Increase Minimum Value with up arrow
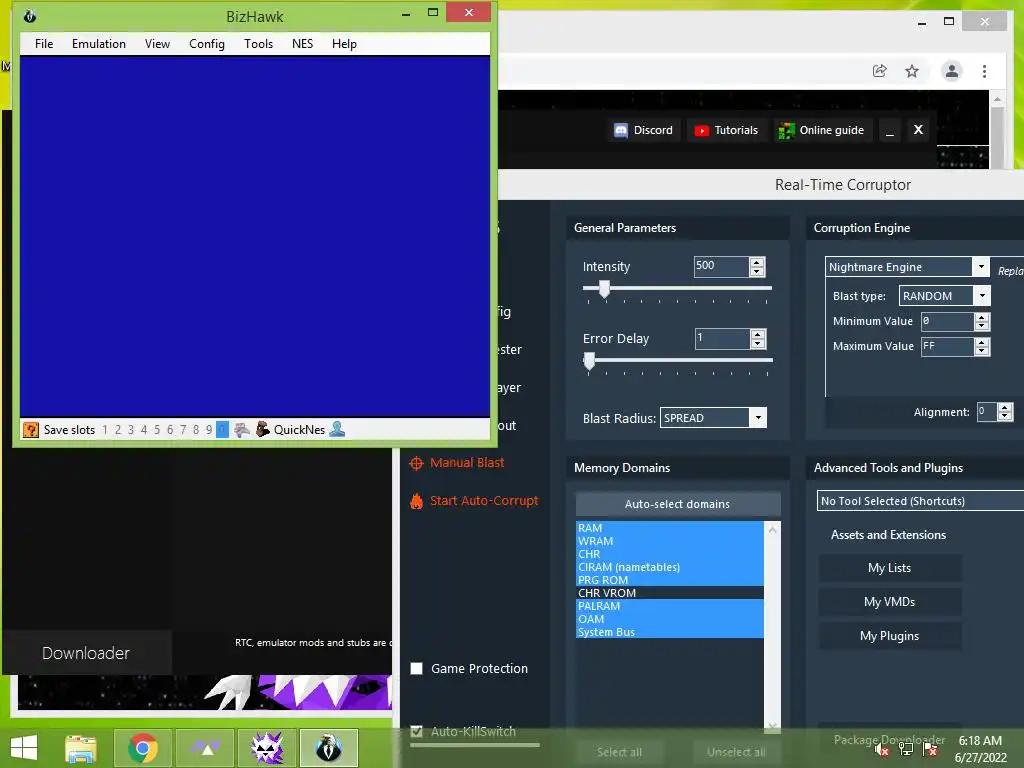 point(982,317)
